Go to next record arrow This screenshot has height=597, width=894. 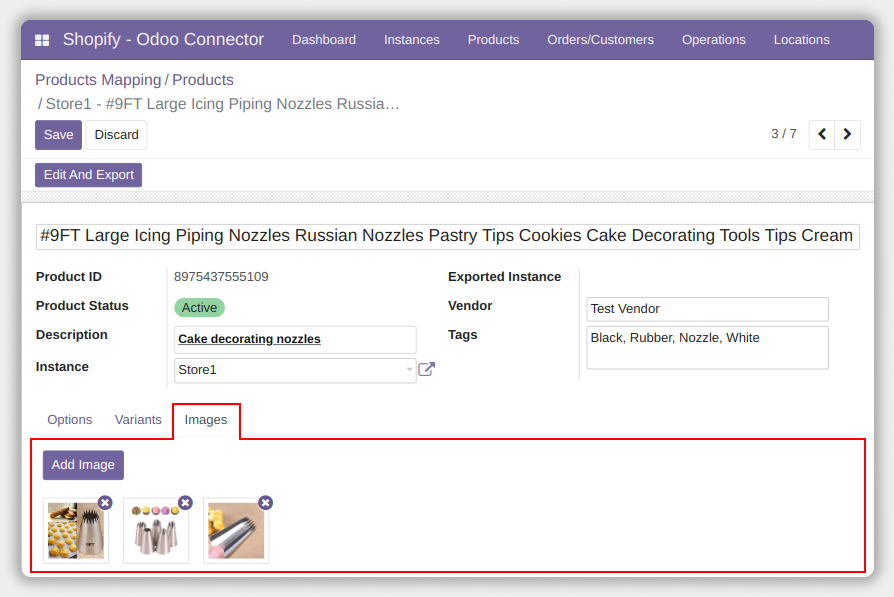click(x=847, y=135)
